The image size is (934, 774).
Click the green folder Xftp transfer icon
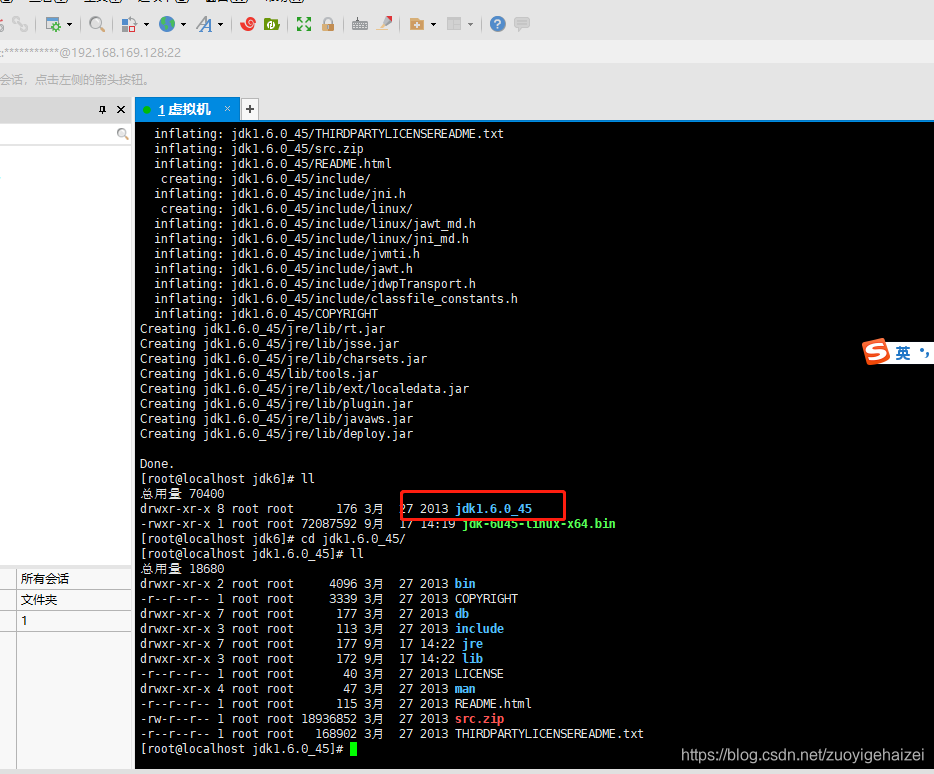tap(272, 24)
